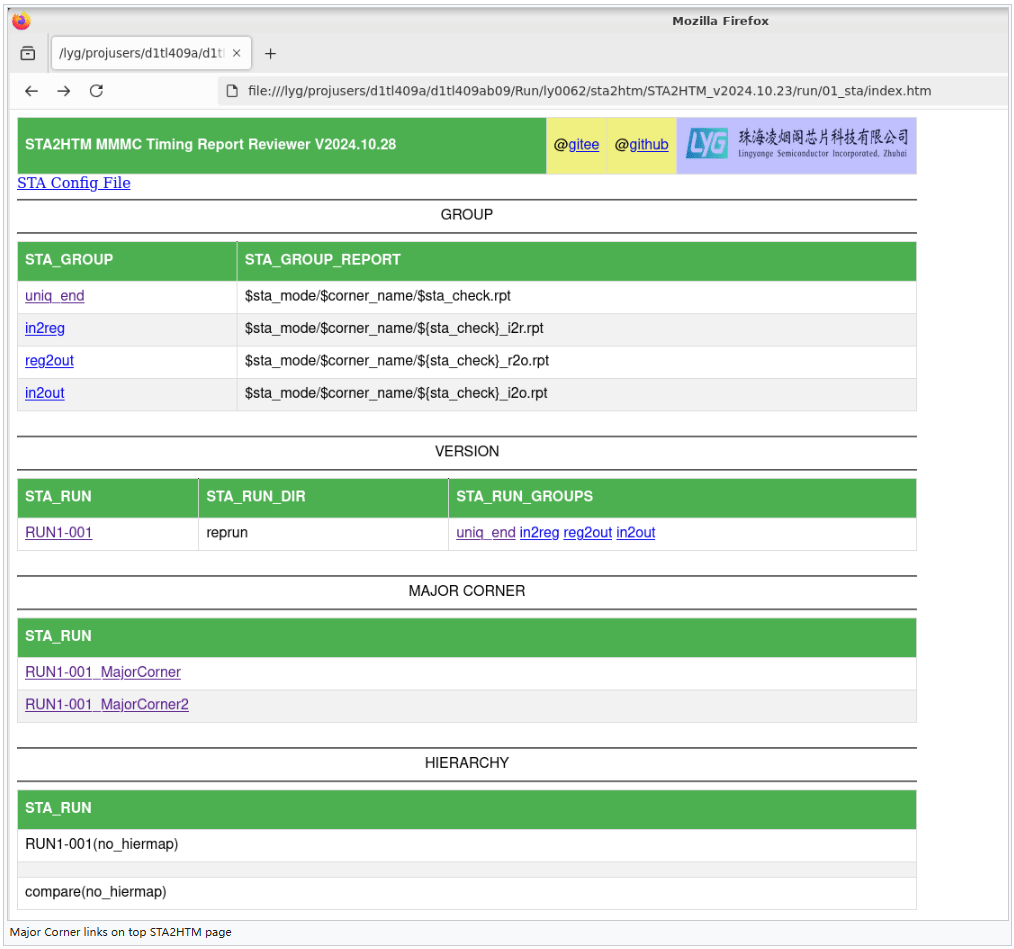This screenshot has width=1014, height=949.
Task: Click the LYG company logo banner
Action: click(796, 145)
